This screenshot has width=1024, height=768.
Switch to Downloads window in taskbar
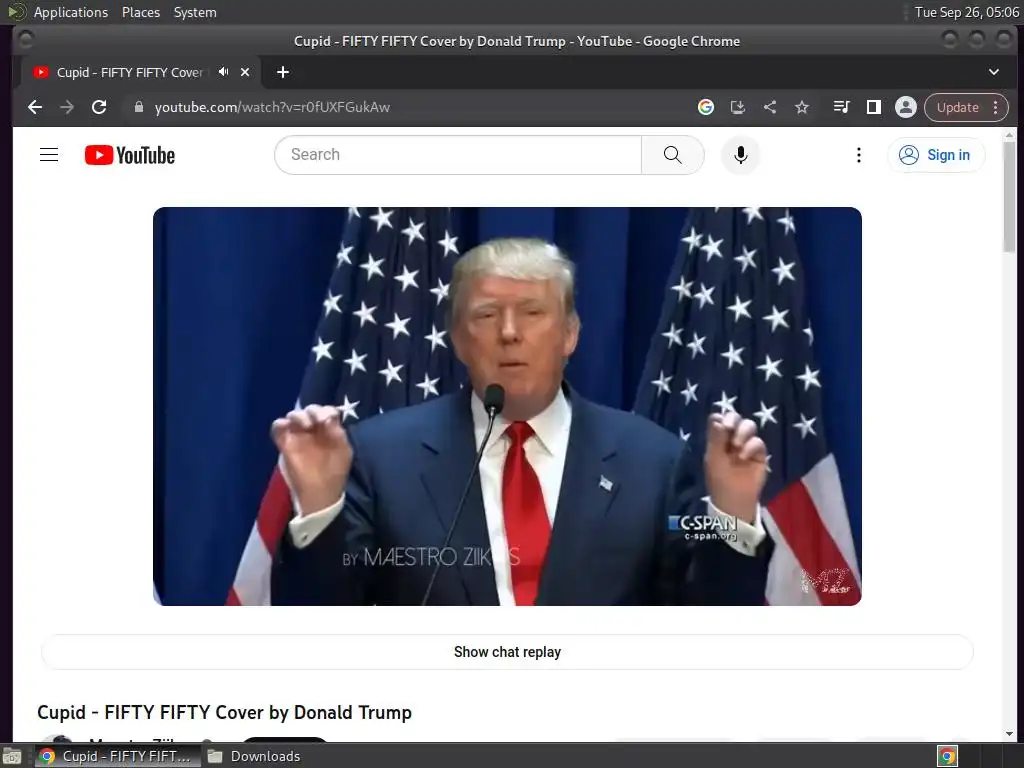(254, 756)
